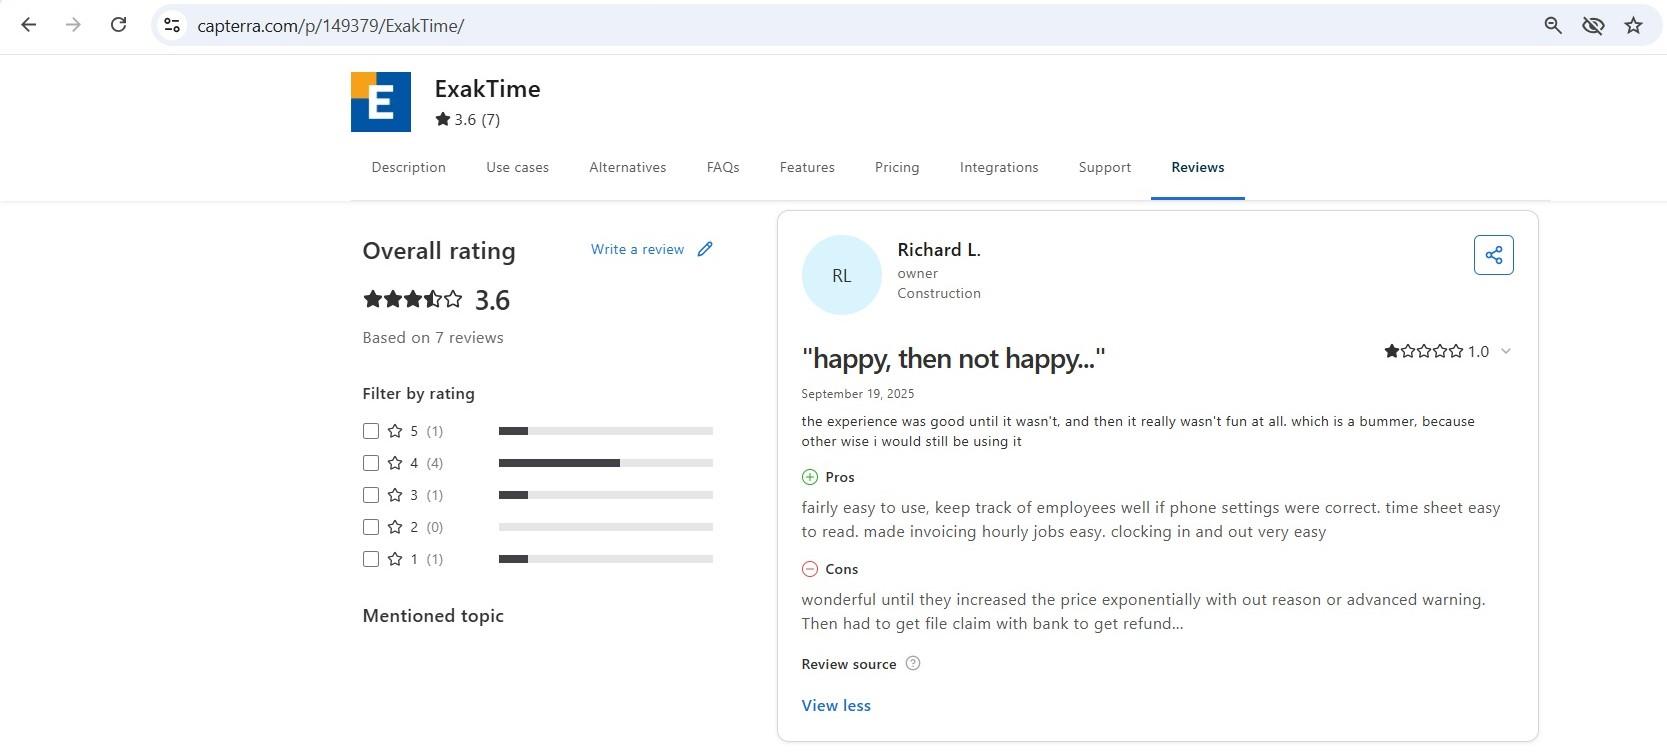1667x755 pixels.
Task: Click the Mentioned topic heading
Action: 433,616
